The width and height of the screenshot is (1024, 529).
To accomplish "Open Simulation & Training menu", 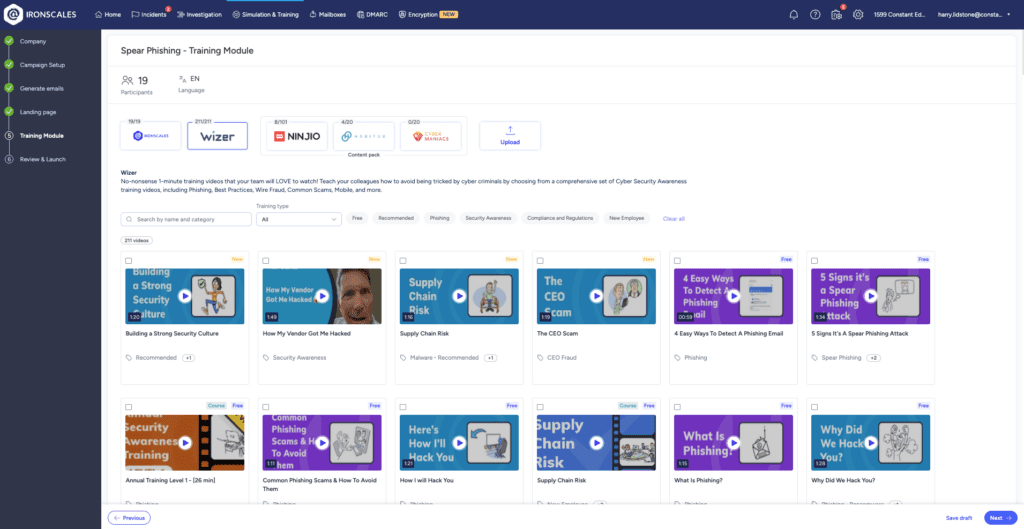I will [265, 14].
